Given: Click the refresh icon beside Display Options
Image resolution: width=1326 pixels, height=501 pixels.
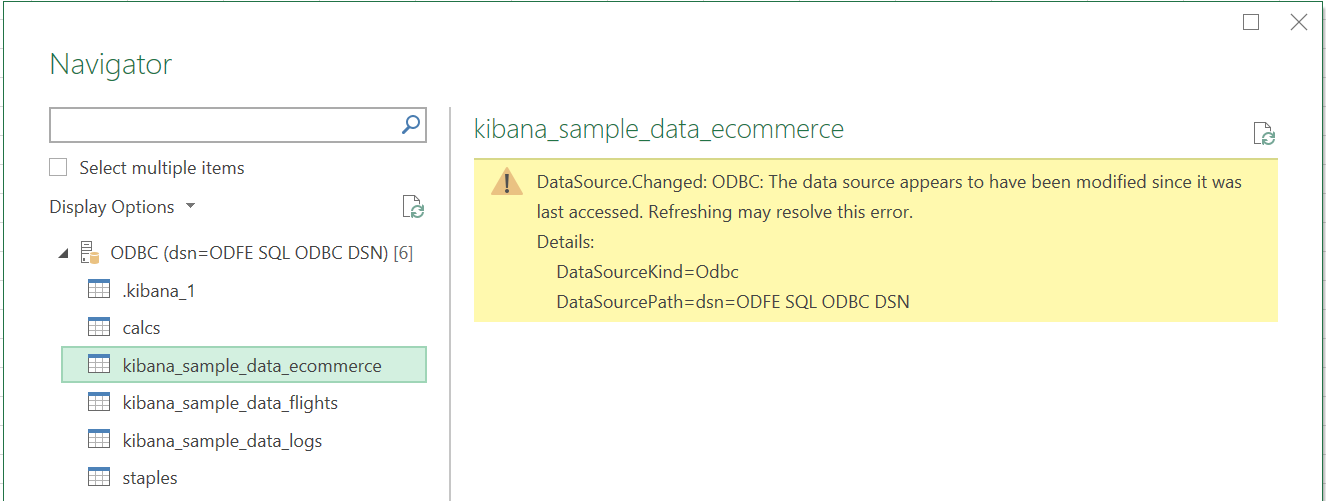Looking at the screenshot, I should (x=413, y=207).
